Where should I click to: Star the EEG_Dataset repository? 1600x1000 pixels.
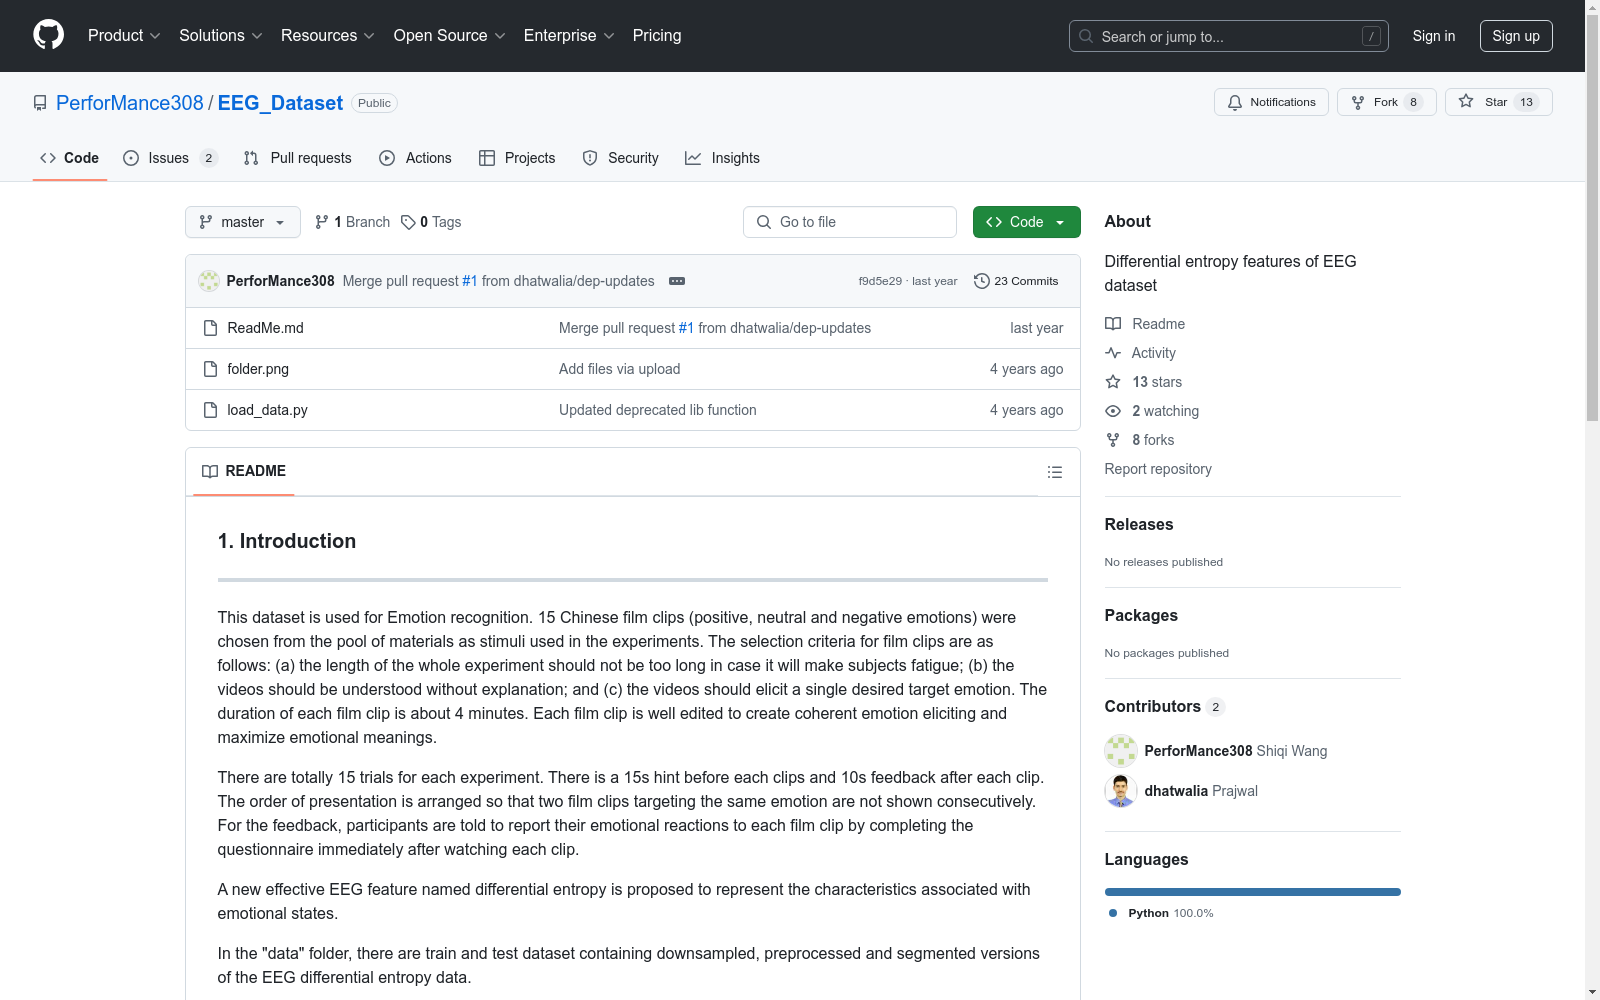coord(1498,102)
